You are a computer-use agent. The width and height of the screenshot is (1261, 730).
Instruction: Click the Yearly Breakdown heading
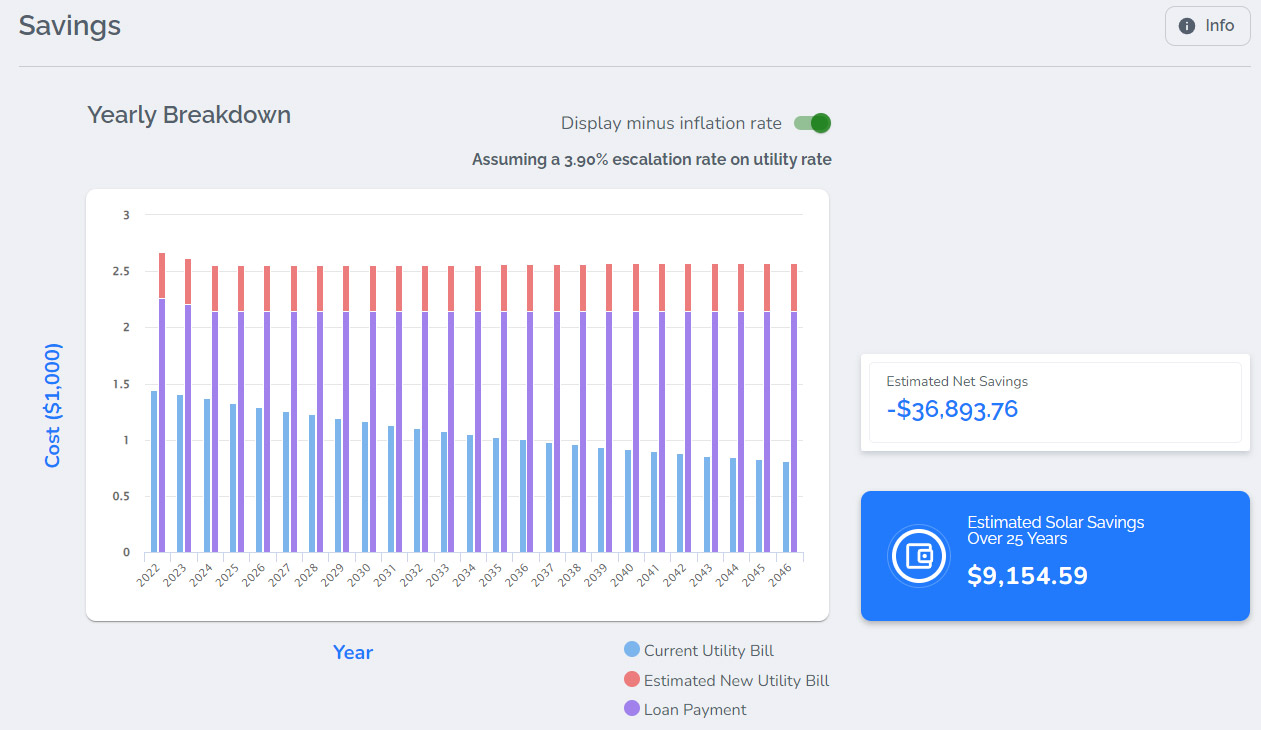click(x=189, y=115)
